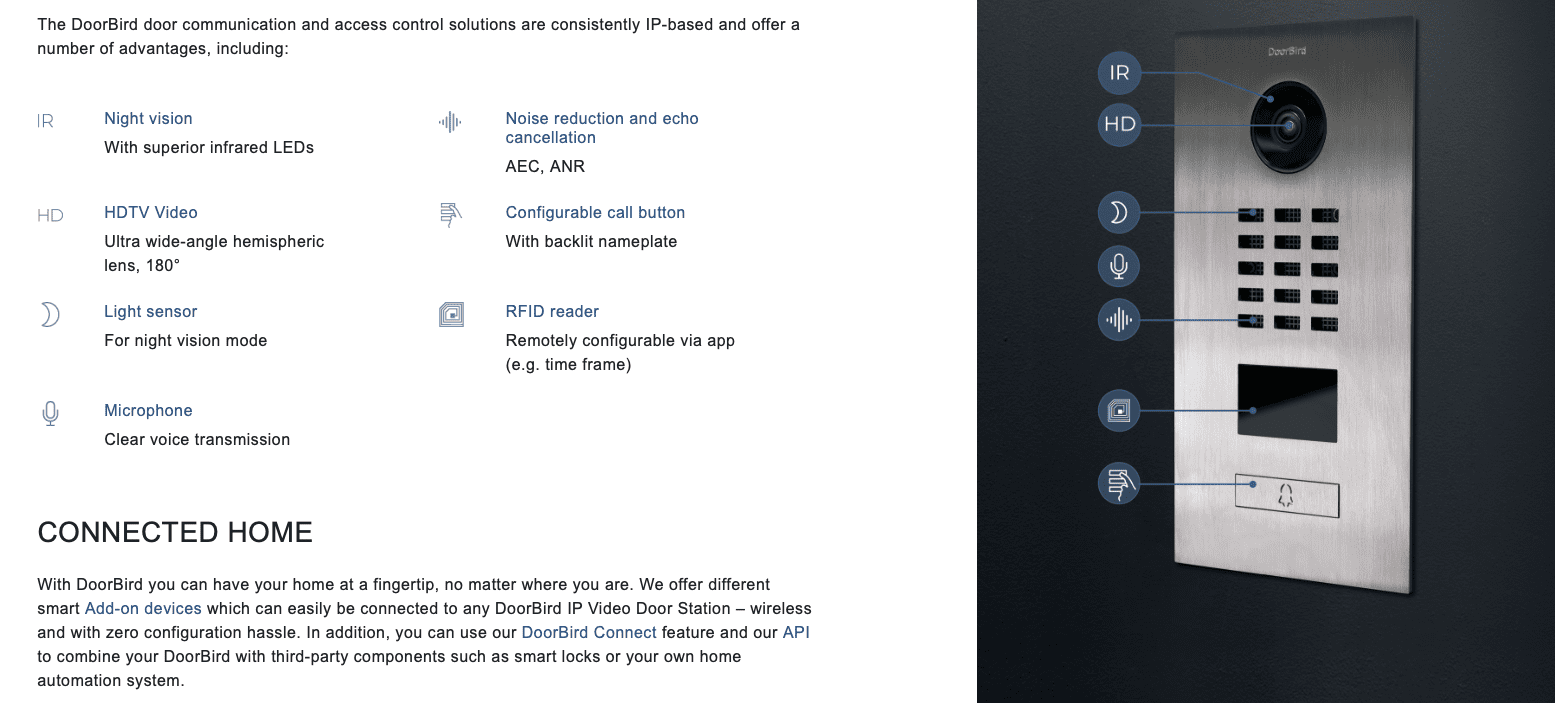Screen dimensions: 1555x703
Task: Follow the API link
Action: tap(796, 632)
